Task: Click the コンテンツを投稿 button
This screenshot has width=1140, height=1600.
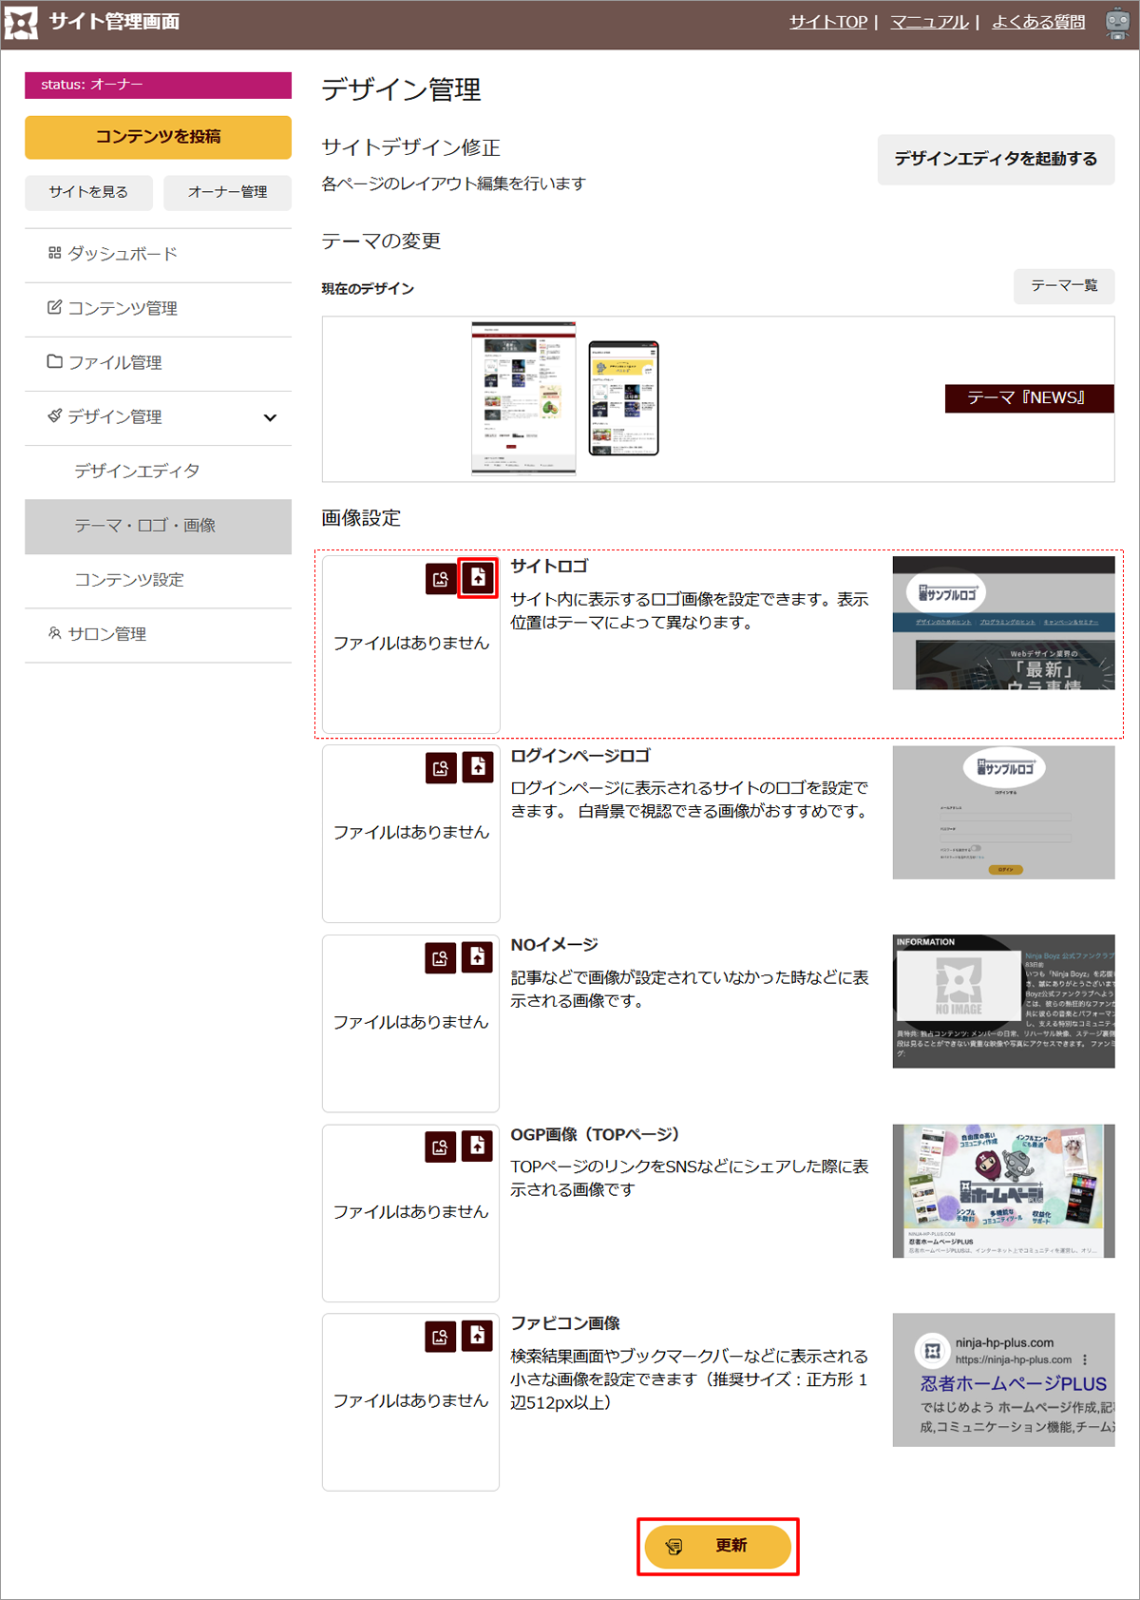Action: (x=158, y=137)
